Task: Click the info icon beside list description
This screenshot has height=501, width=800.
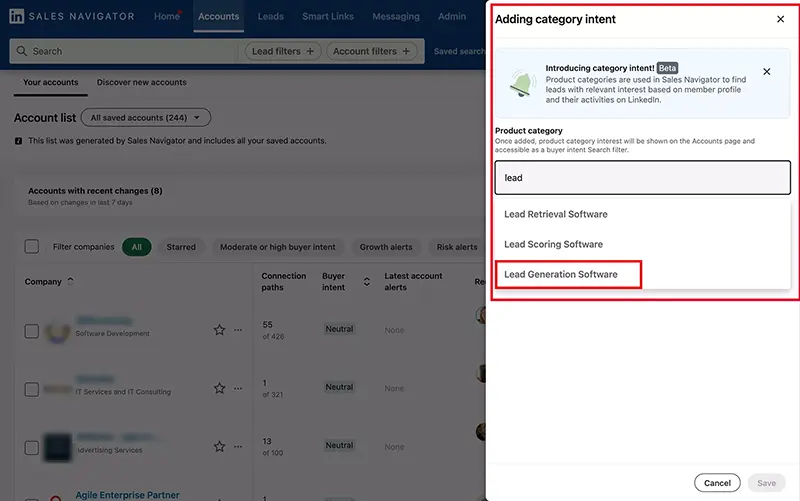Action: [x=18, y=141]
